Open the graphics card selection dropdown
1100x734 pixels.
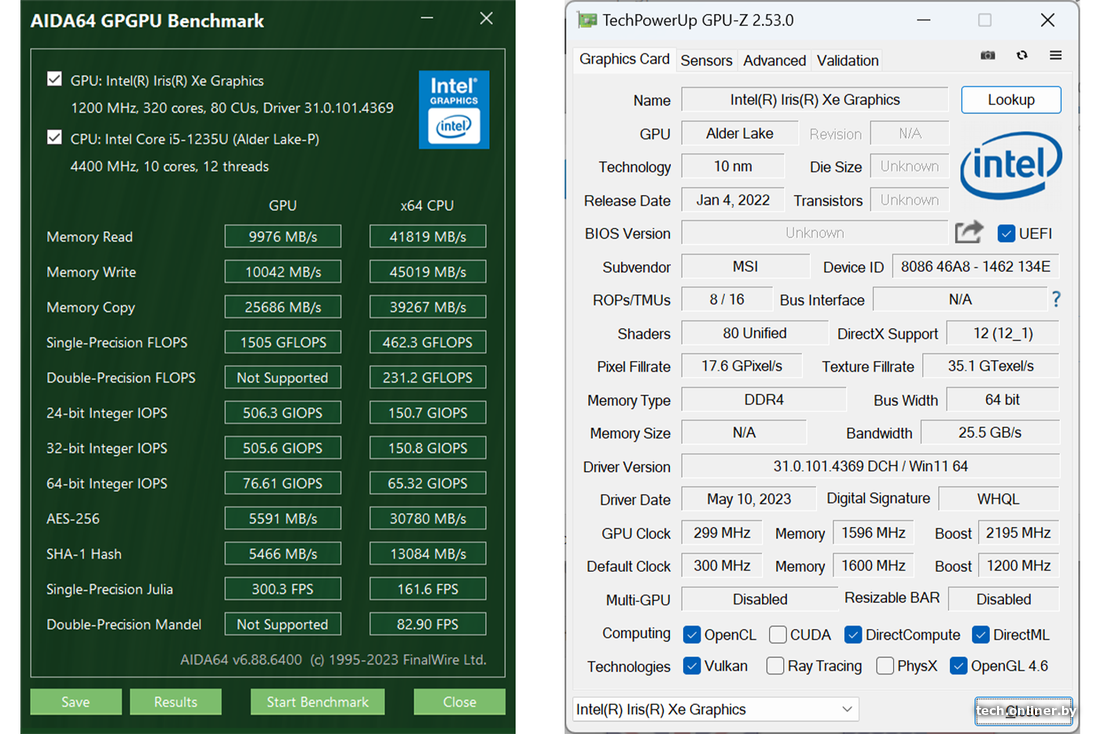[715, 709]
